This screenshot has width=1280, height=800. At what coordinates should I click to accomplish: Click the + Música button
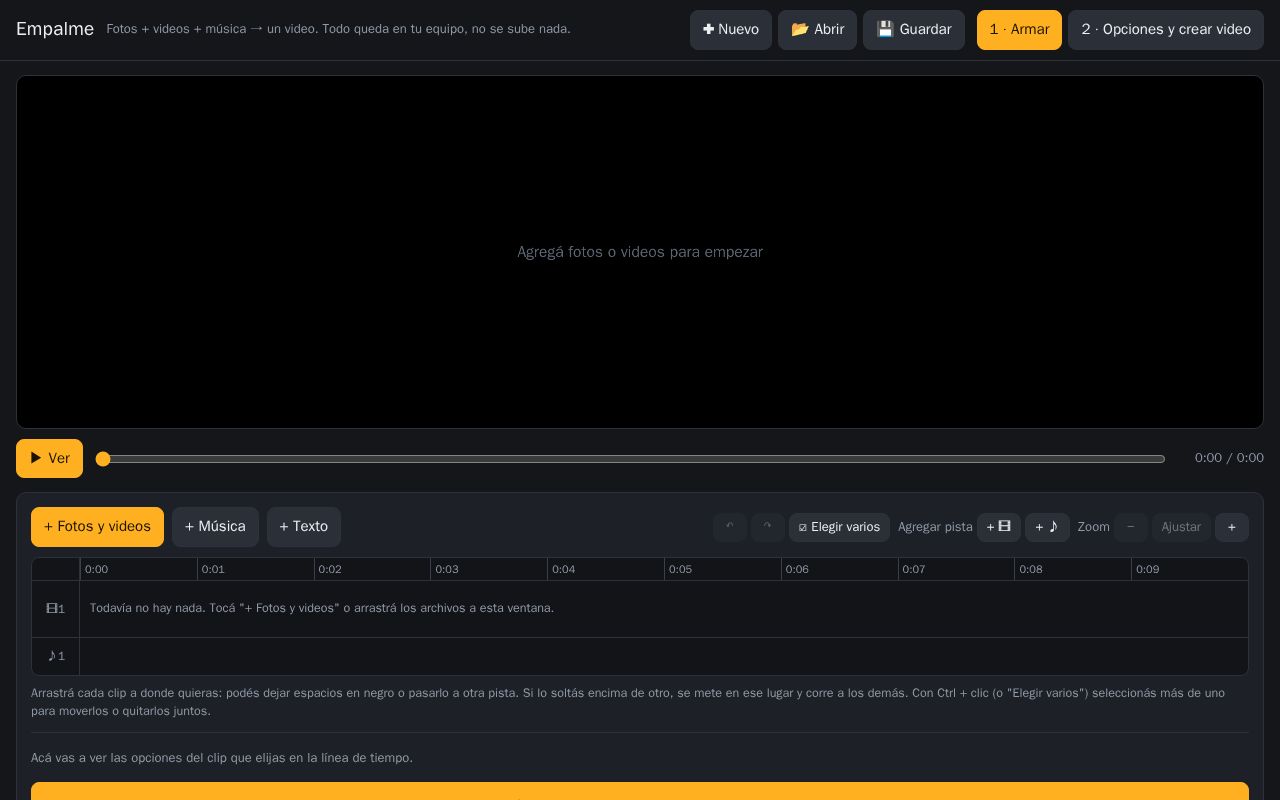click(x=215, y=527)
